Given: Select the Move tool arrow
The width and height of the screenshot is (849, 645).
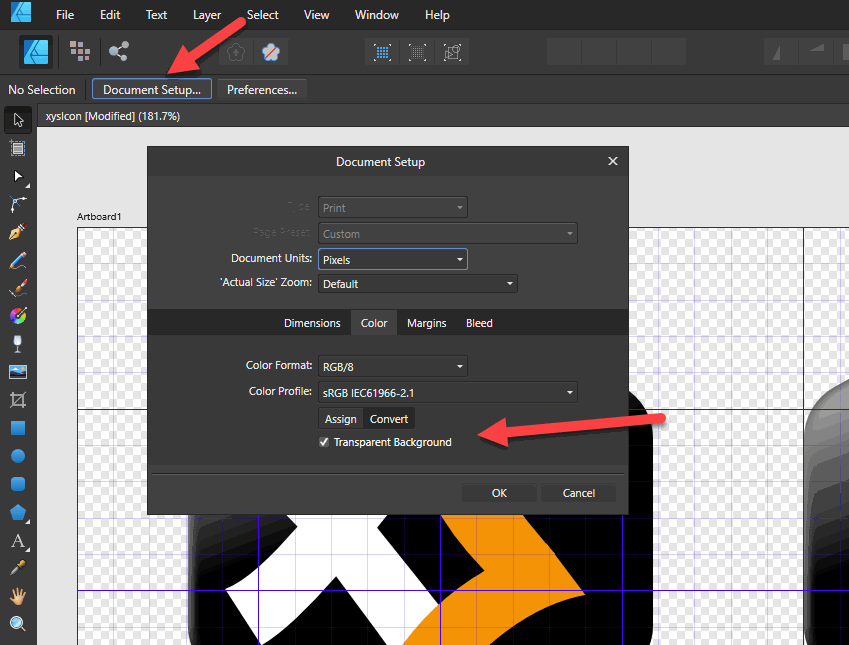Looking at the screenshot, I should coord(18,120).
